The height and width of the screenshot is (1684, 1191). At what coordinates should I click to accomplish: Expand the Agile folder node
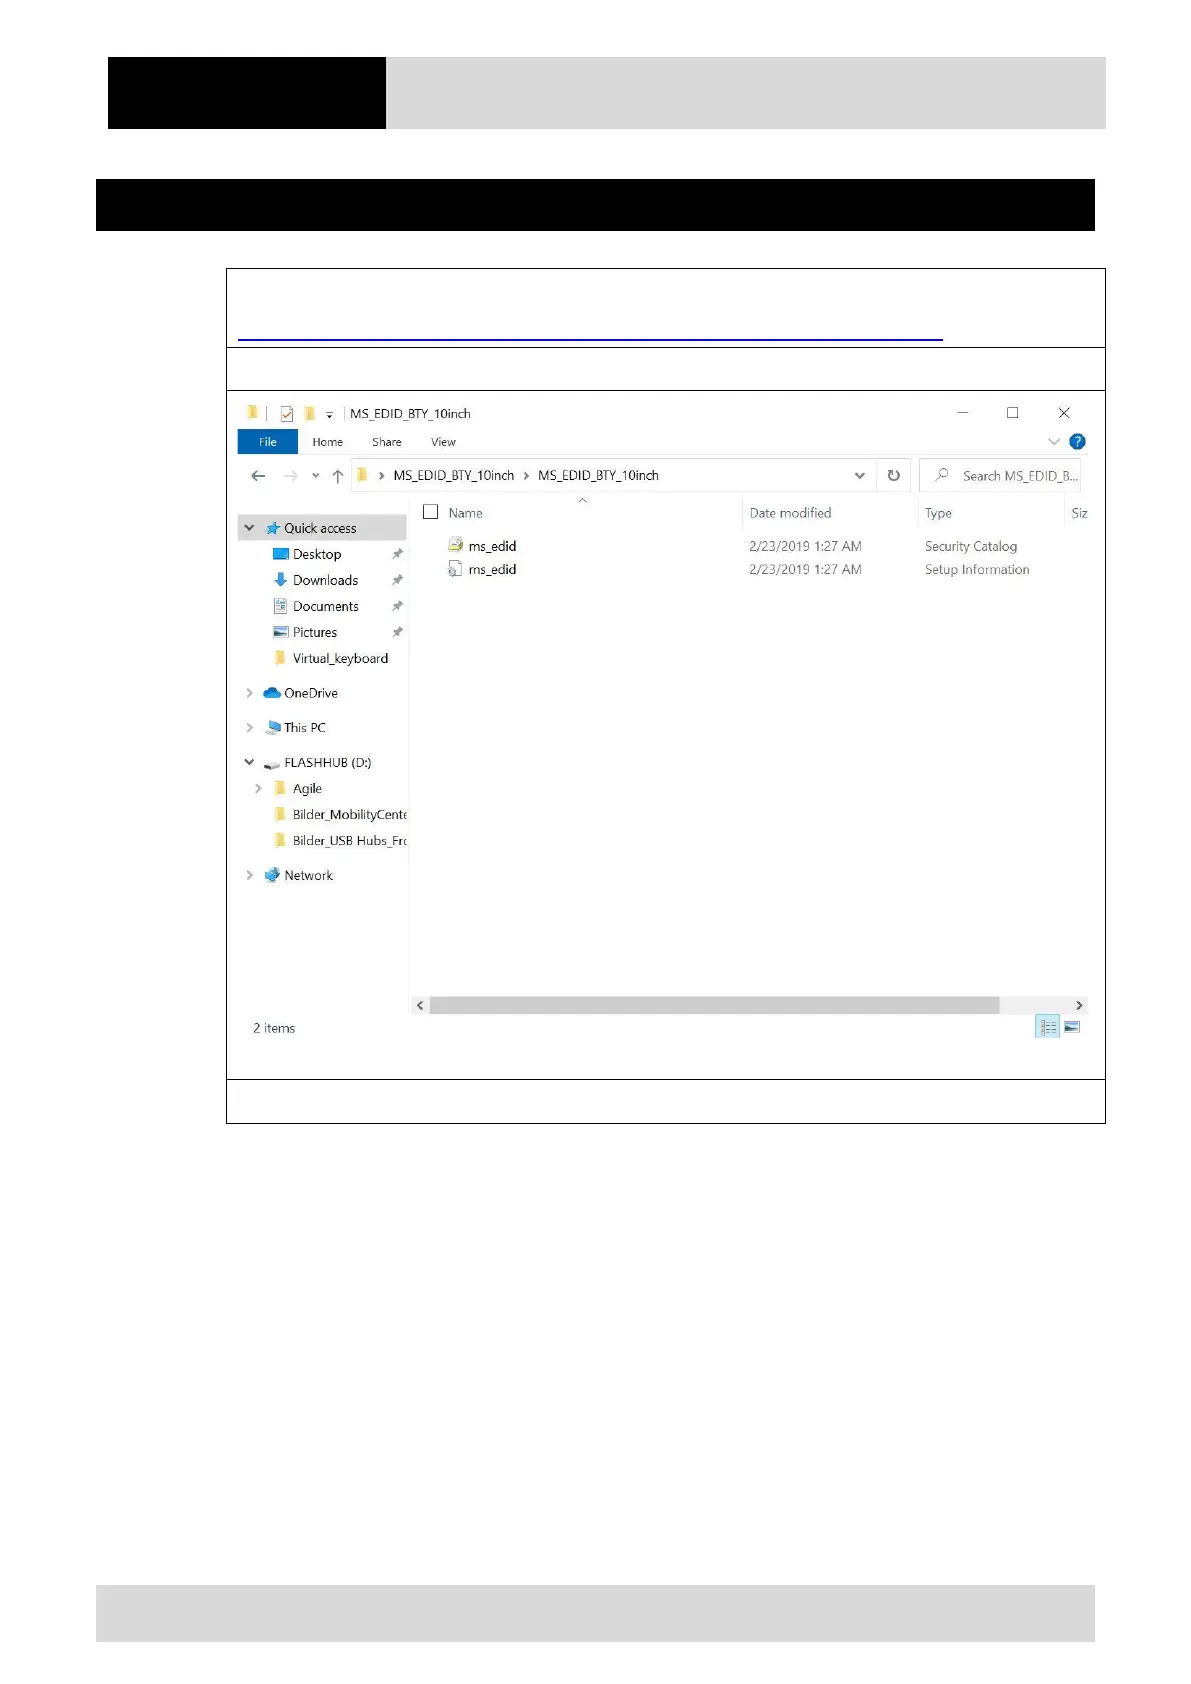[258, 789]
